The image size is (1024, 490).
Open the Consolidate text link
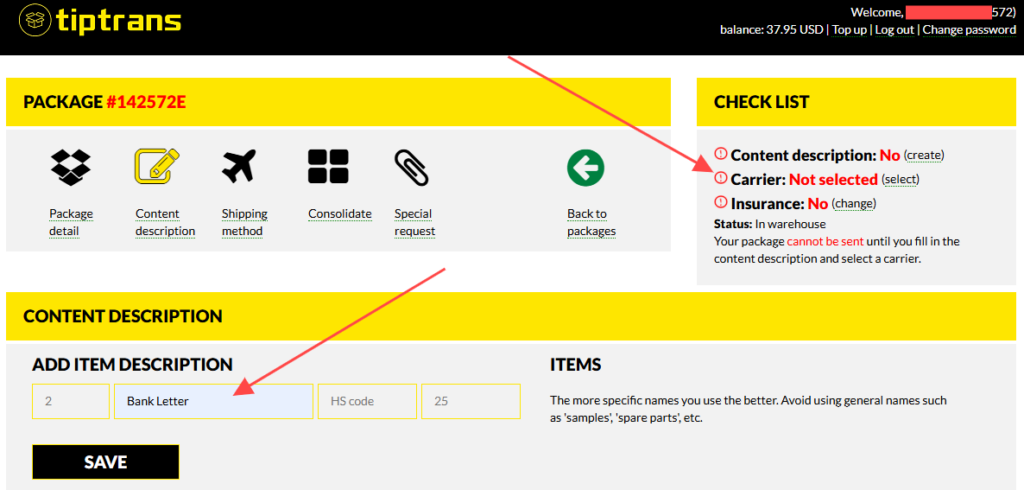point(340,214)
